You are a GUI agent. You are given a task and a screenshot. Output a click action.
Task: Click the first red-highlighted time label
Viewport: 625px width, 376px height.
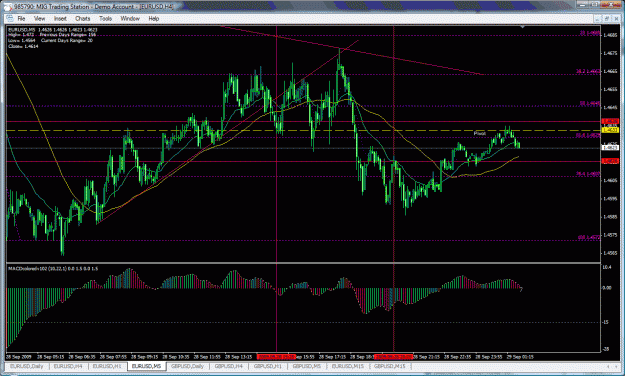point(276,357)
